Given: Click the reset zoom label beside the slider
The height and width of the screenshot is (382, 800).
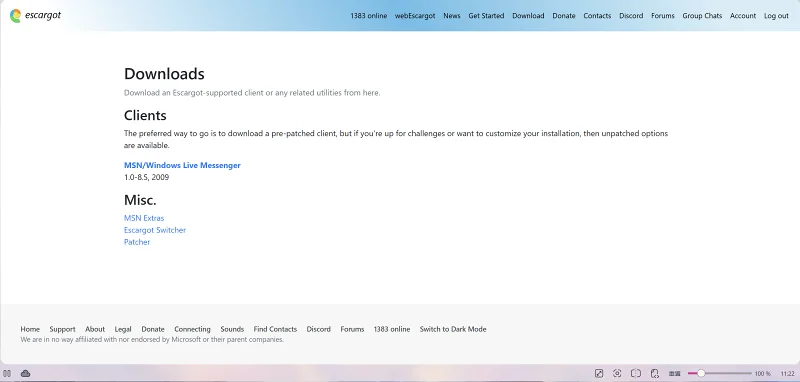Looking at the screenshot, I should tap(674, 373).
